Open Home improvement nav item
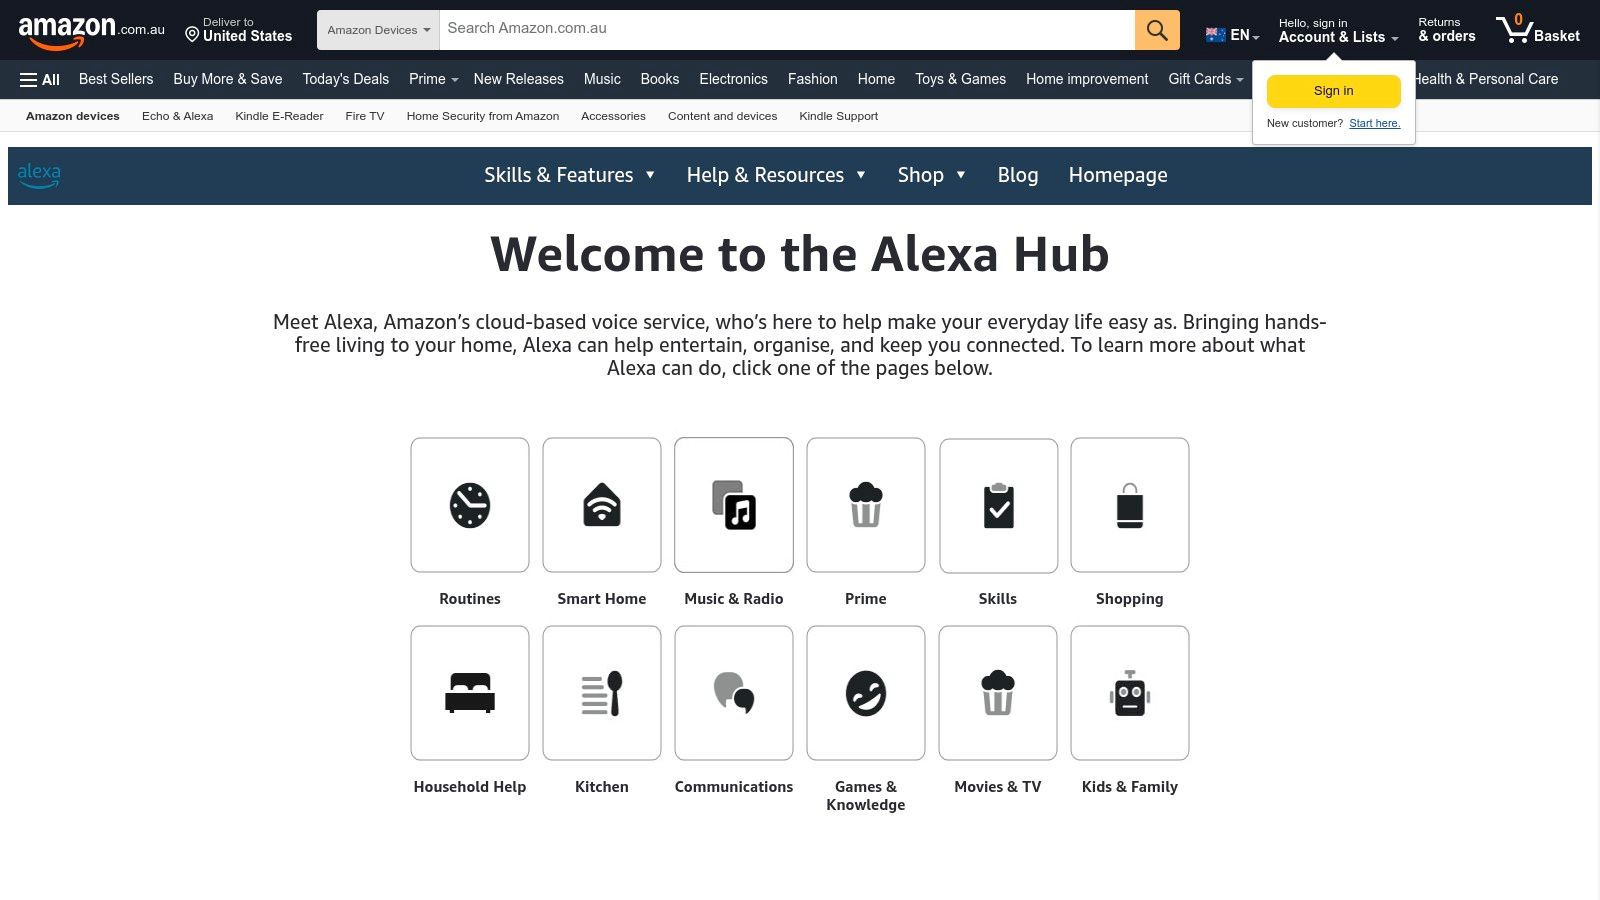The image size is (1600, 900). point(1087,79)
